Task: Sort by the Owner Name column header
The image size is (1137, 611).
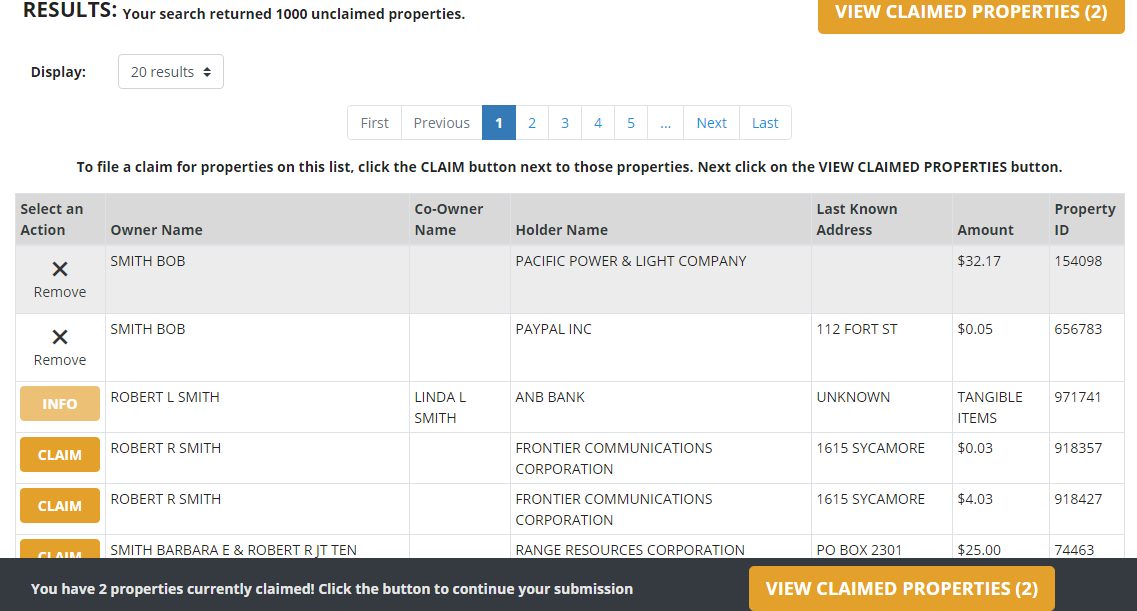Action: pos(156,229)
